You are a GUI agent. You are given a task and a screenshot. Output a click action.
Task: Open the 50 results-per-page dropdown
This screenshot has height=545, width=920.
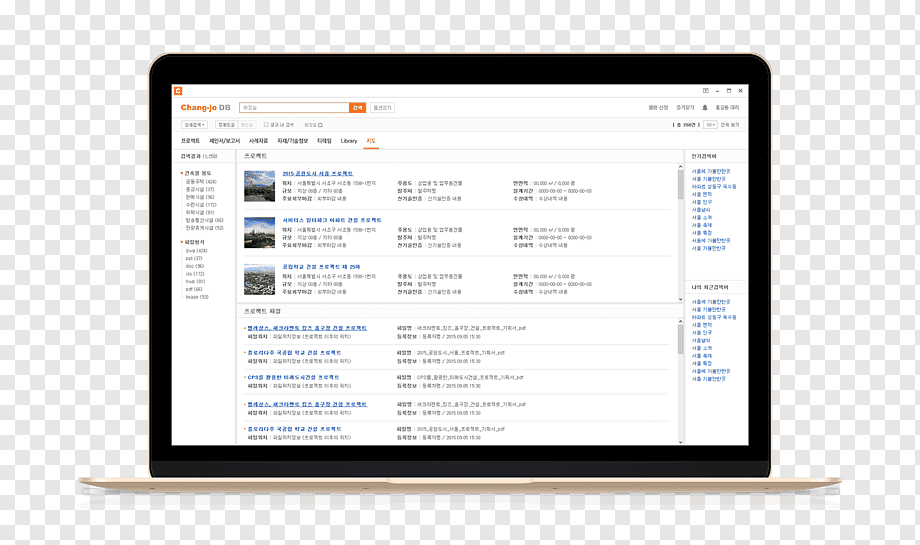710,125
